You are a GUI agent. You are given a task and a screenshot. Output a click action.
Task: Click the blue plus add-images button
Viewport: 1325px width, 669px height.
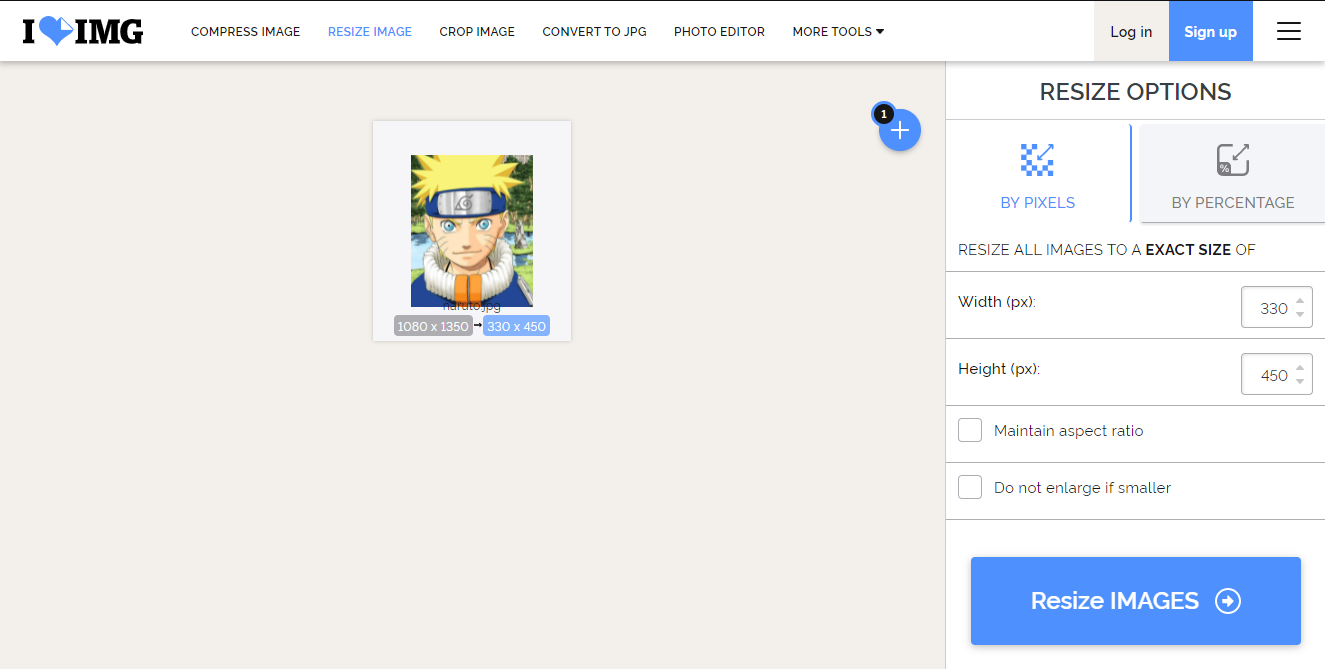pyautogui.click(x=900, y=130)
